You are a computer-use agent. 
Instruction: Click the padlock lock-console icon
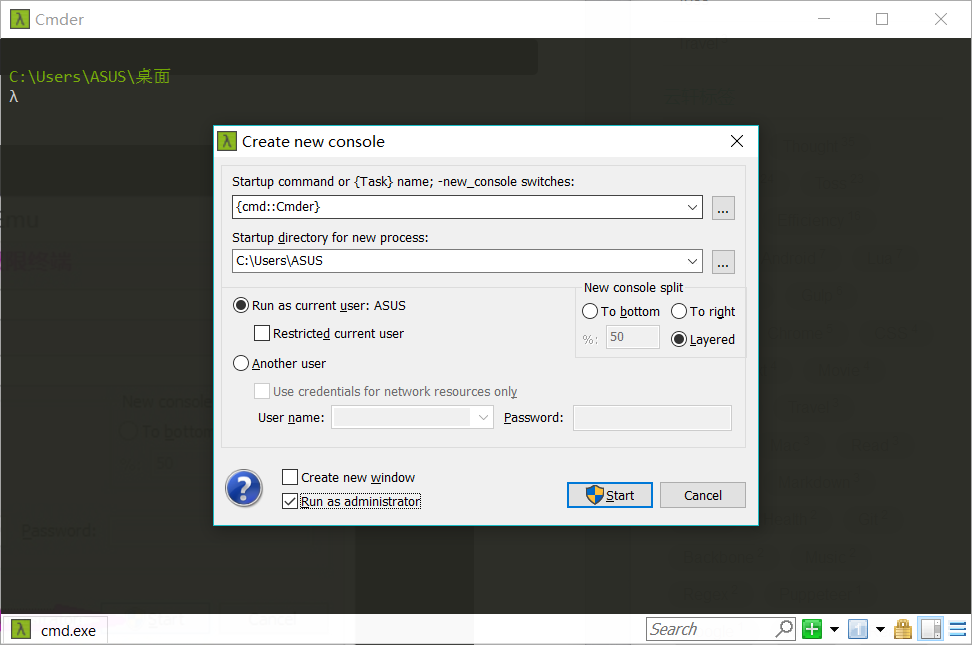(903, 629)
